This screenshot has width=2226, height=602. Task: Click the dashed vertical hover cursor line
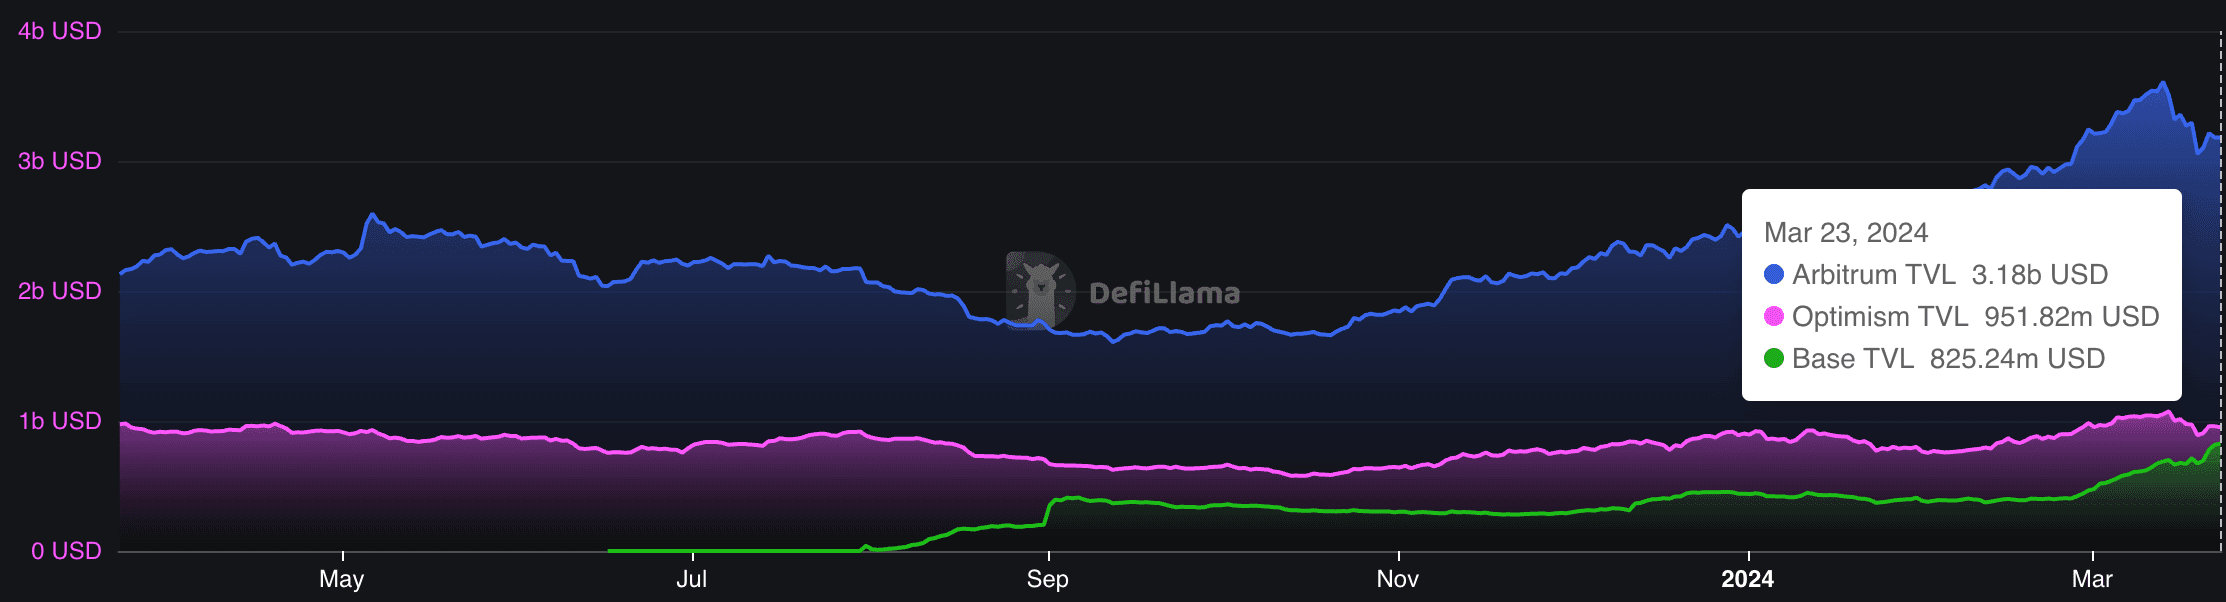click(x=2221, y=290)
